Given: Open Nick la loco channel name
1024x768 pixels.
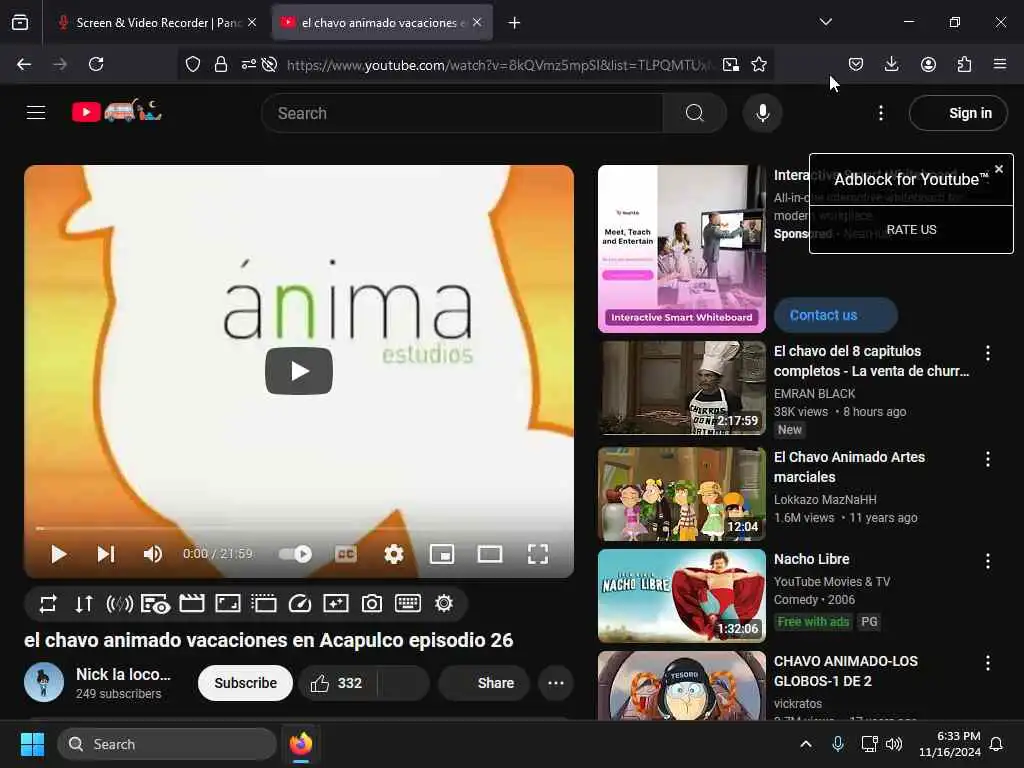Looking at the screenshot, I should (123, 675).
